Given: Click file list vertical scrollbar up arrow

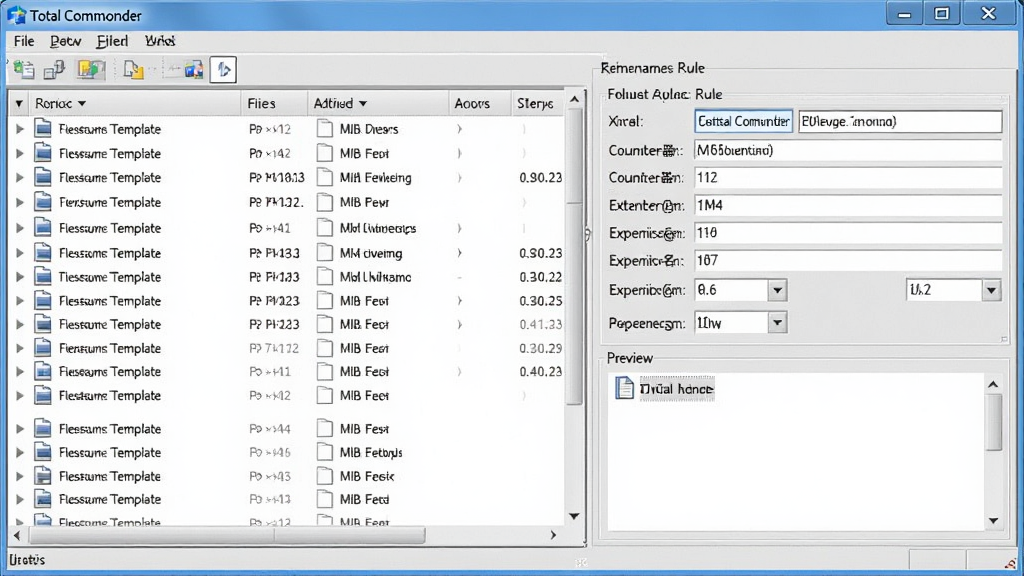Looking at the screenshot, I should pos(574,99).
